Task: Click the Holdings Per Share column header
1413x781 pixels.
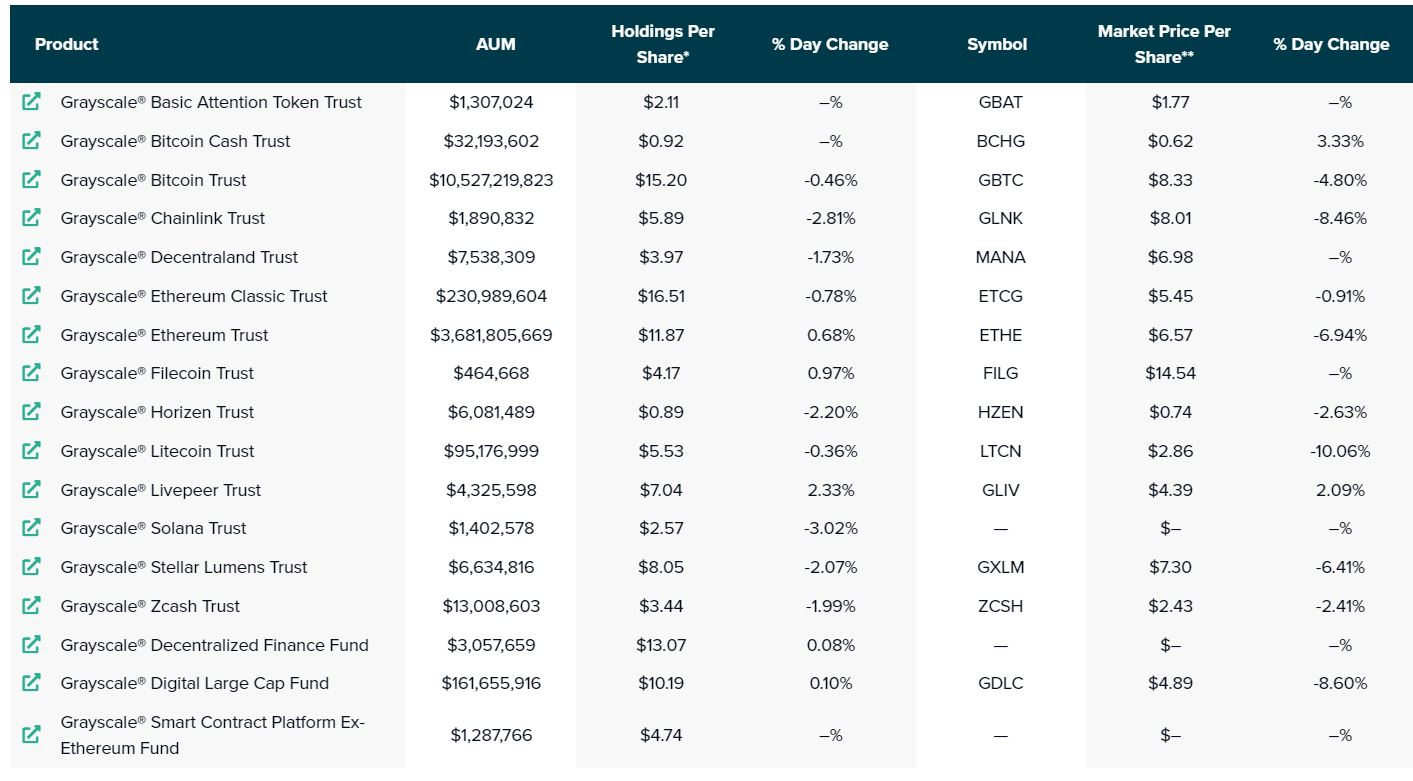Action: click(663, 44)
